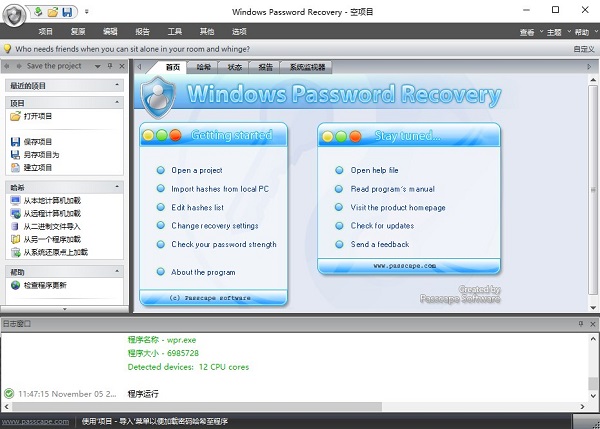600x429 pixels.
Task: Collapse the 帮助 section in sidebar
Action: 117,271
